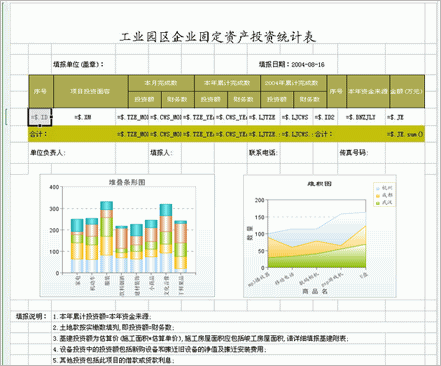Click note 3 about 基建投资额为估算价
This screenshot has width=441, height=366.
coord(201,339)
